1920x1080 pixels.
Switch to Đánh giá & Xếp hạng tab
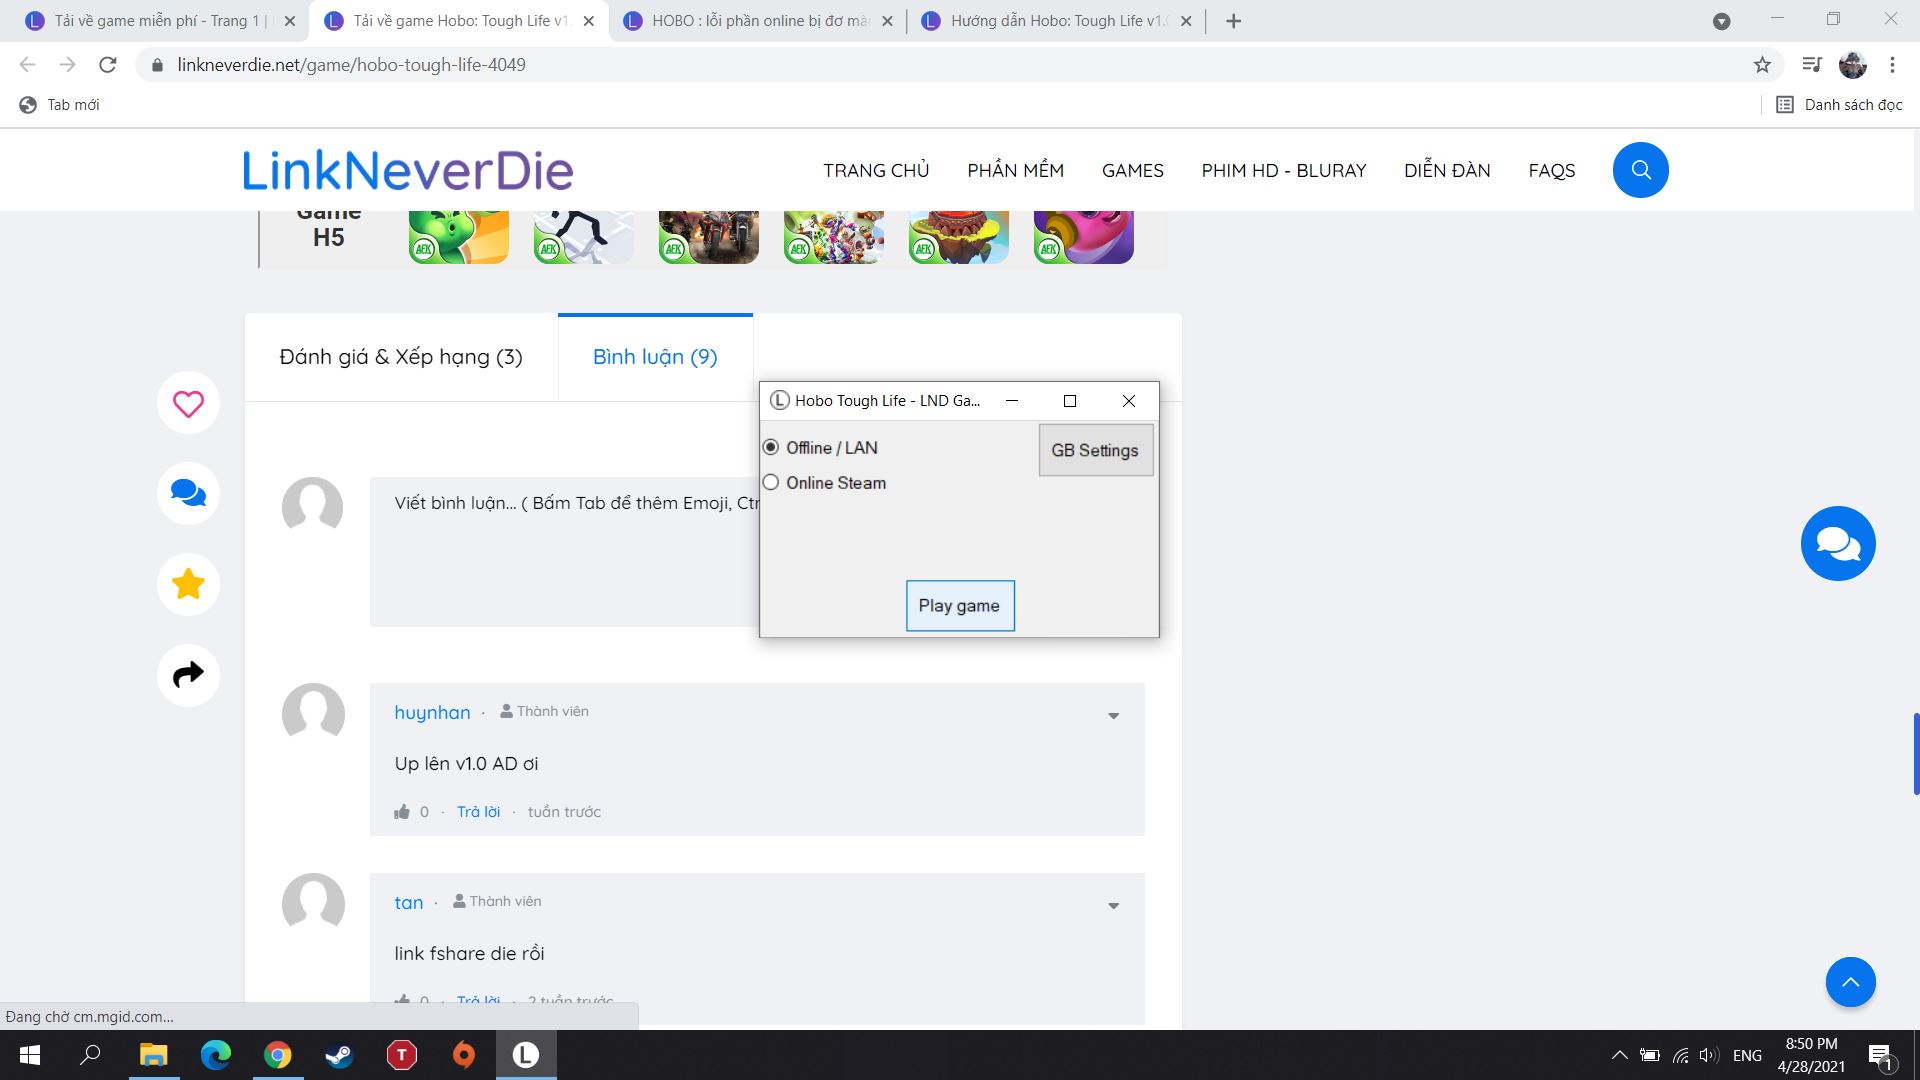click(401, 357)
